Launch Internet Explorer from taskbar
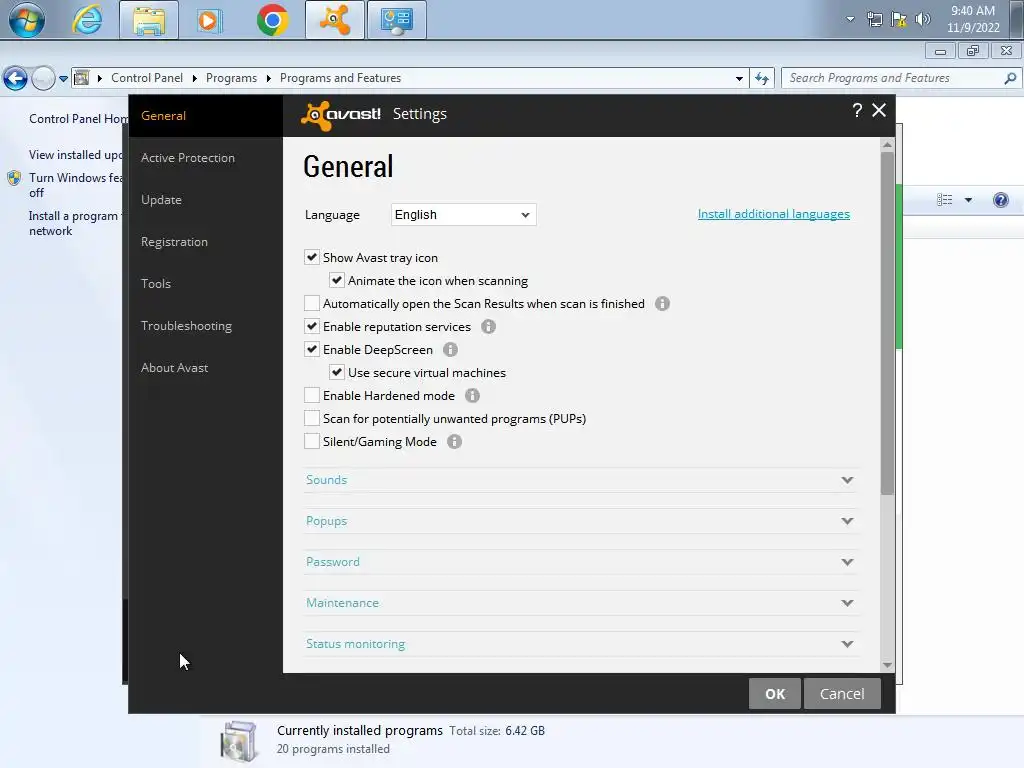The height and width of the screenshot is (768, 1024). point(87,20)
